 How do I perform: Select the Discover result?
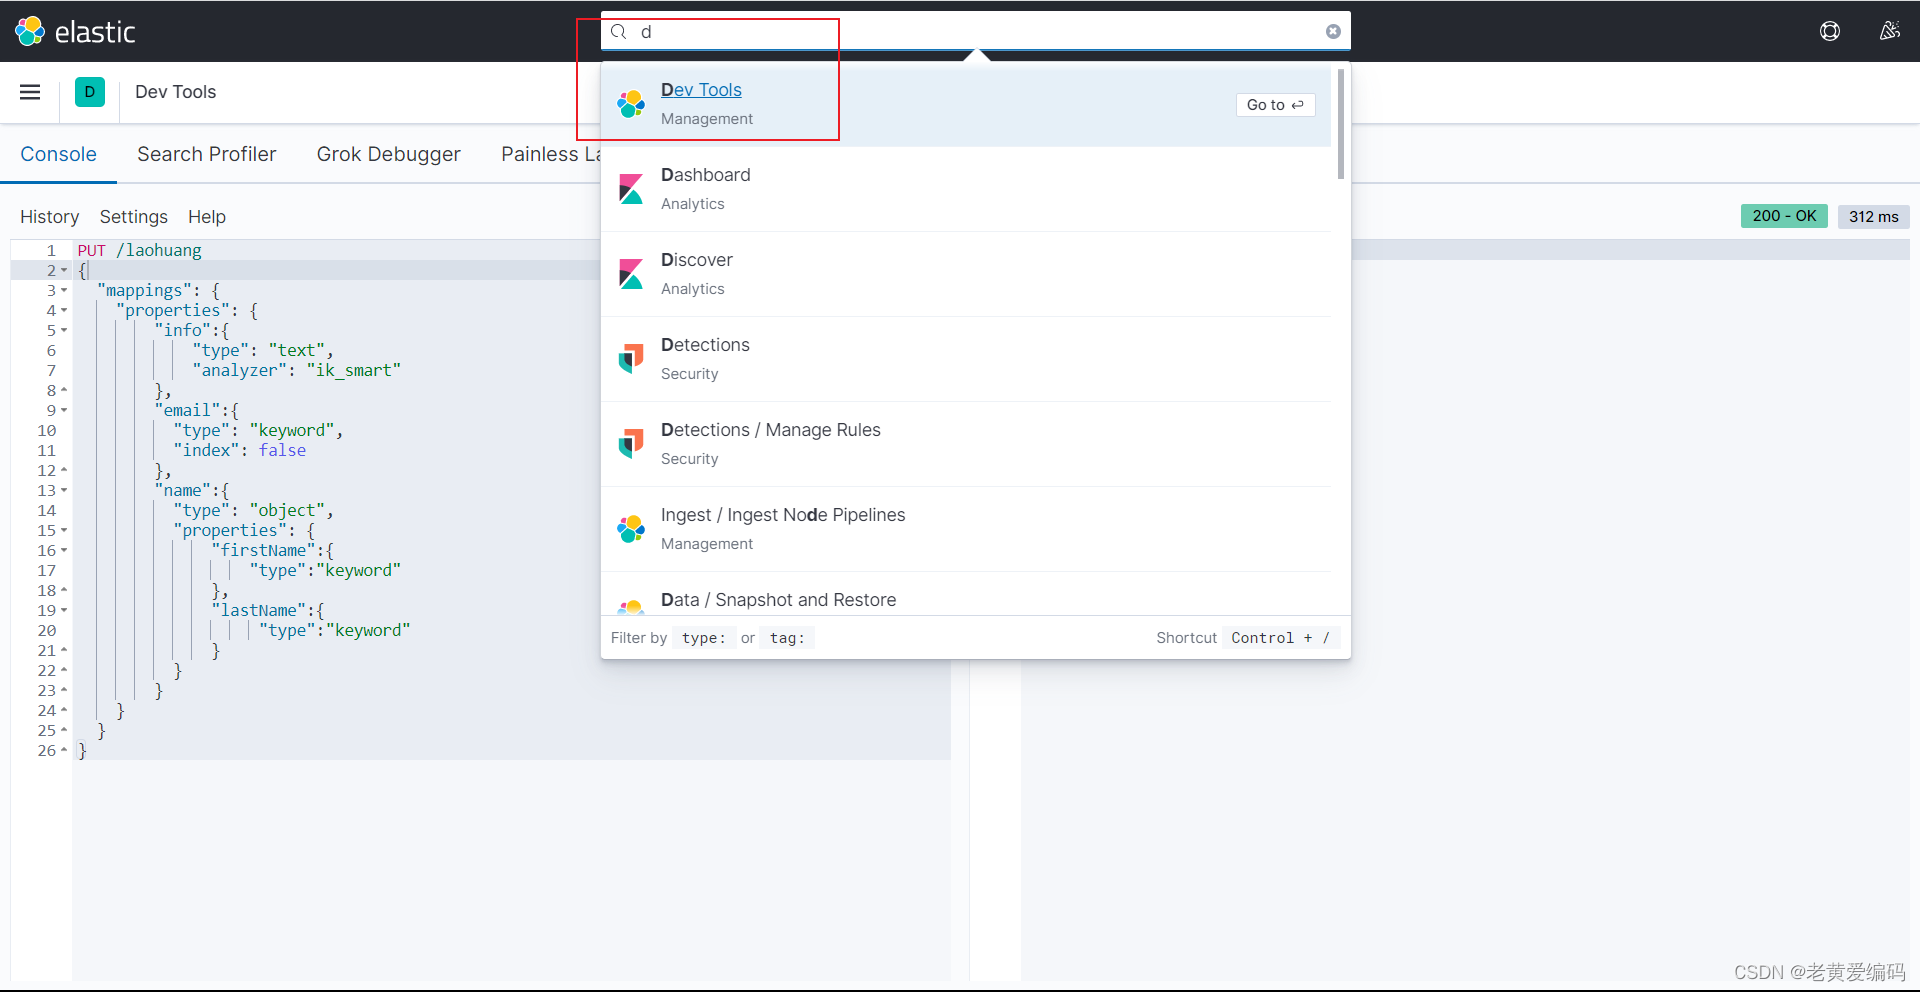[966, 274]
